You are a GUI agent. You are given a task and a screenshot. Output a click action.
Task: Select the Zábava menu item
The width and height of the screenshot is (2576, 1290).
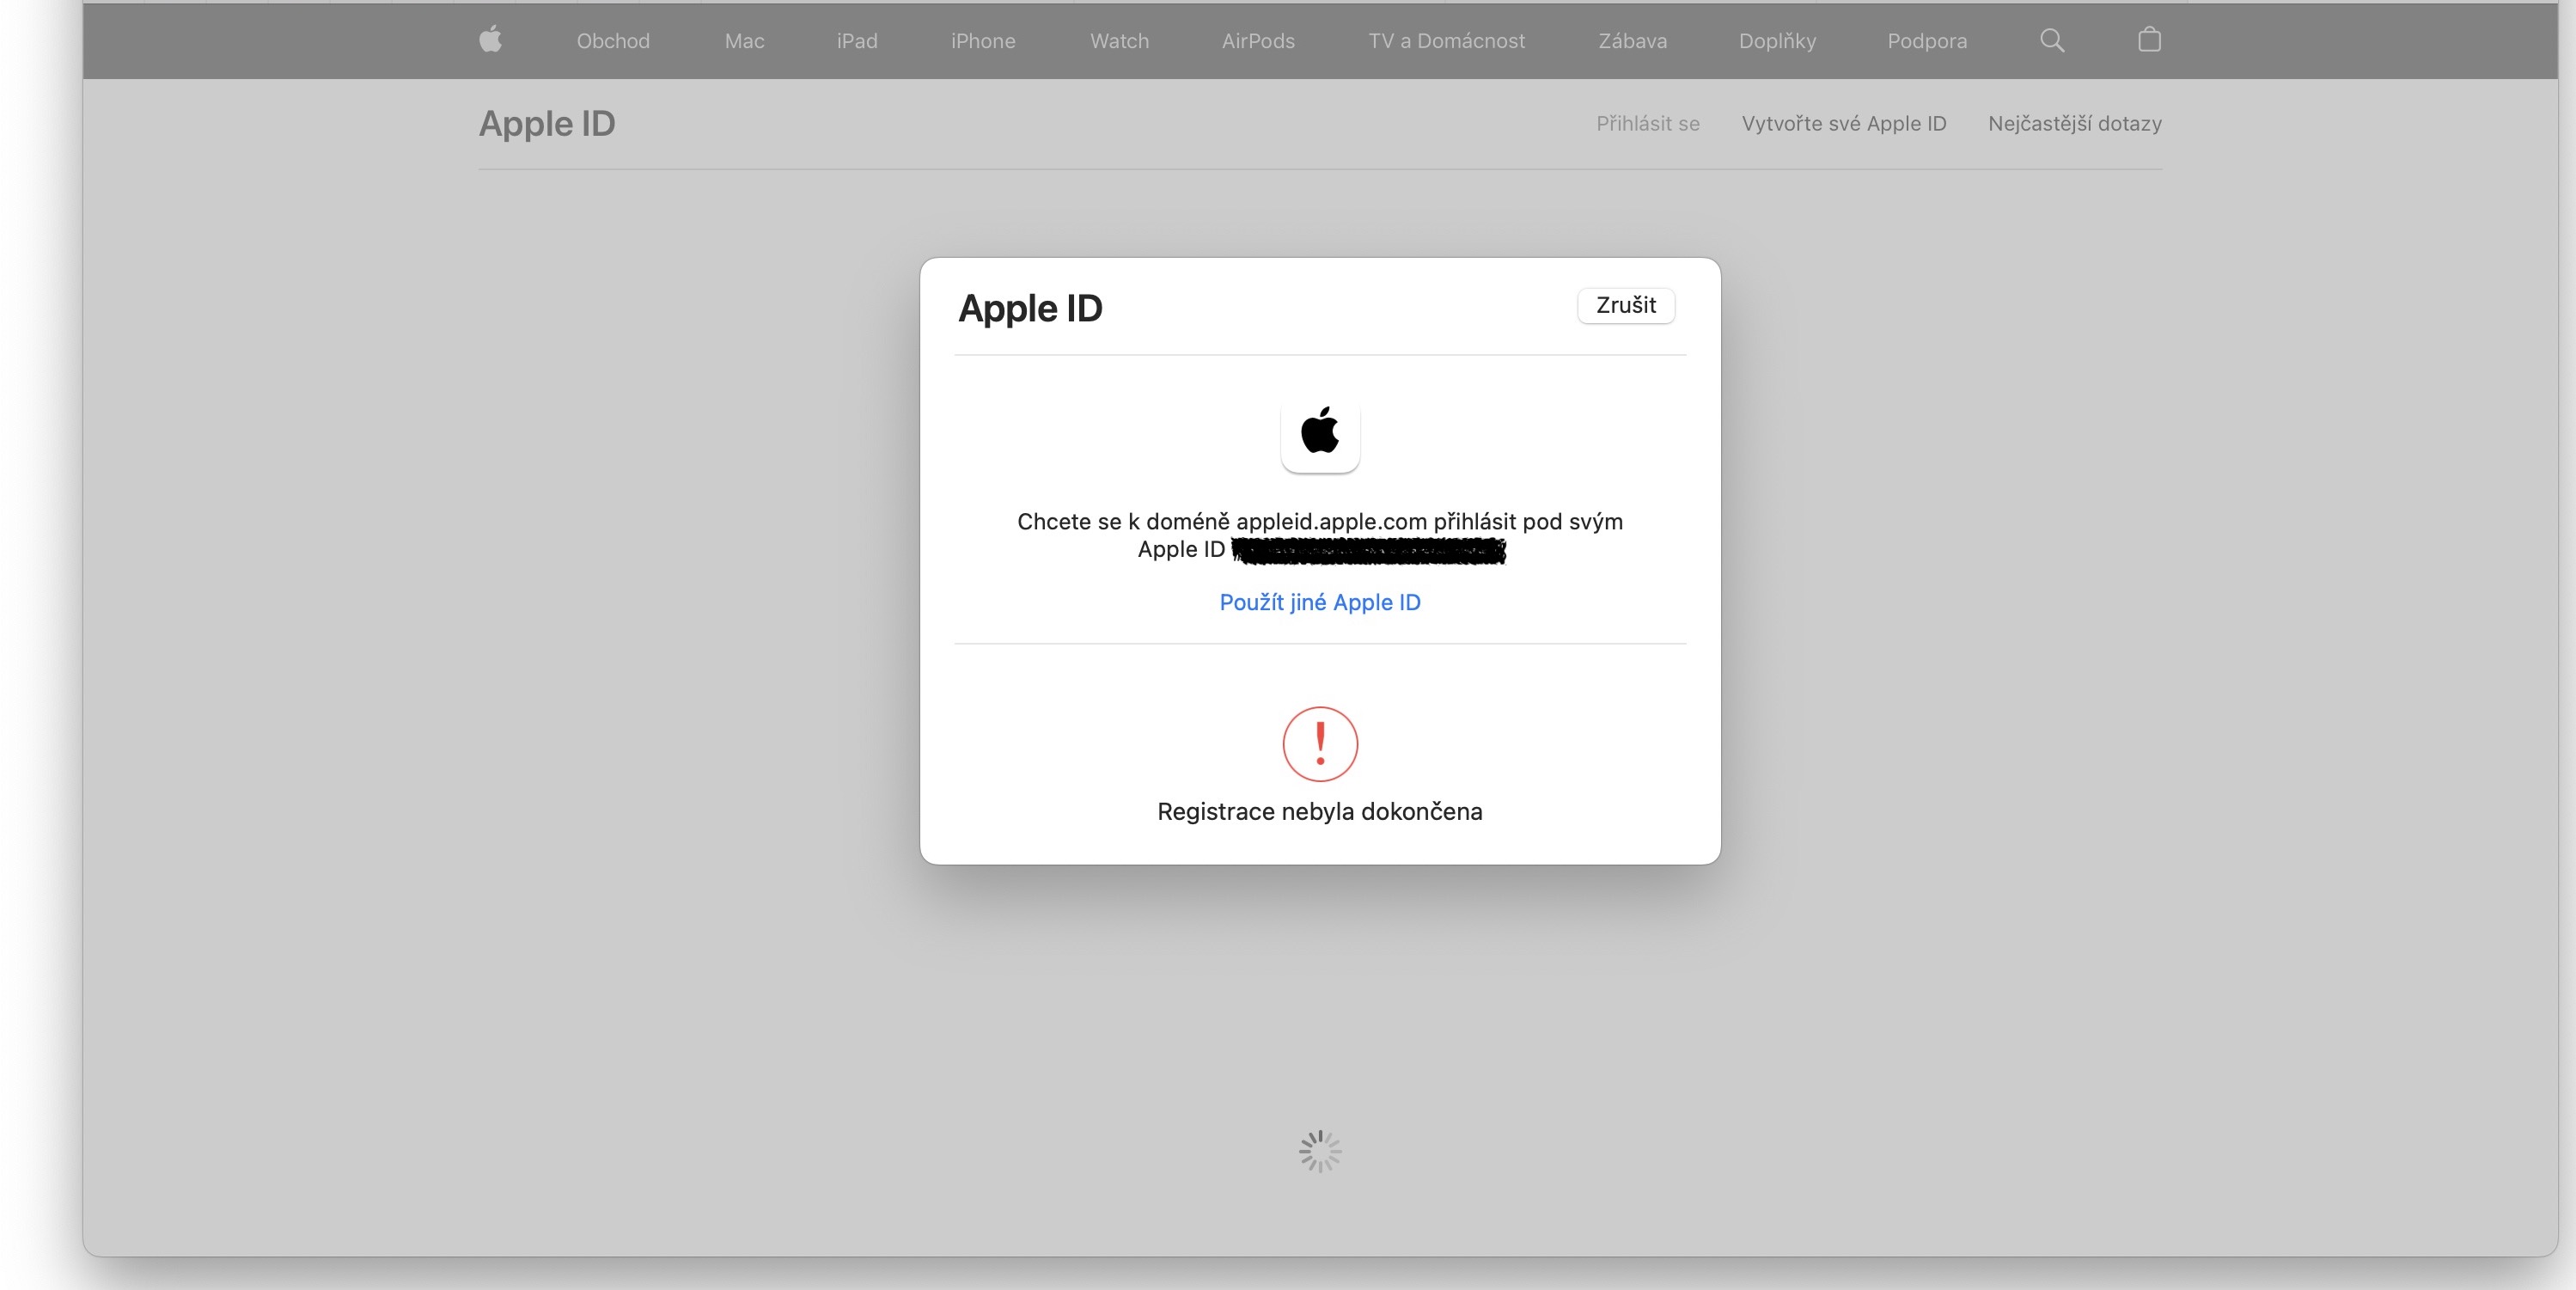click(x=1632, y=41)
